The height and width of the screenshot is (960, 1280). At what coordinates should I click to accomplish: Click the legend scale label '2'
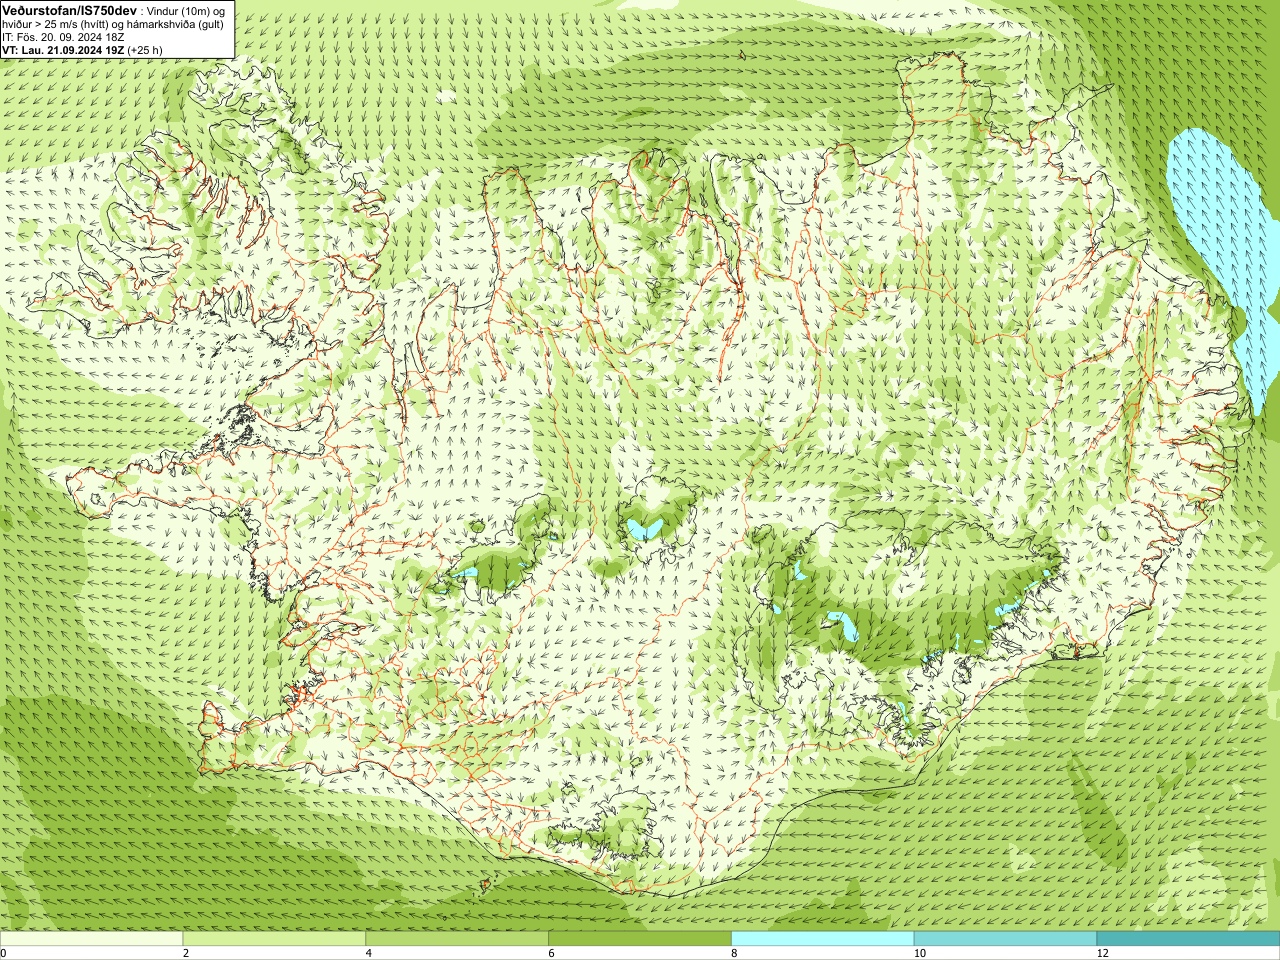pos(186,953)
